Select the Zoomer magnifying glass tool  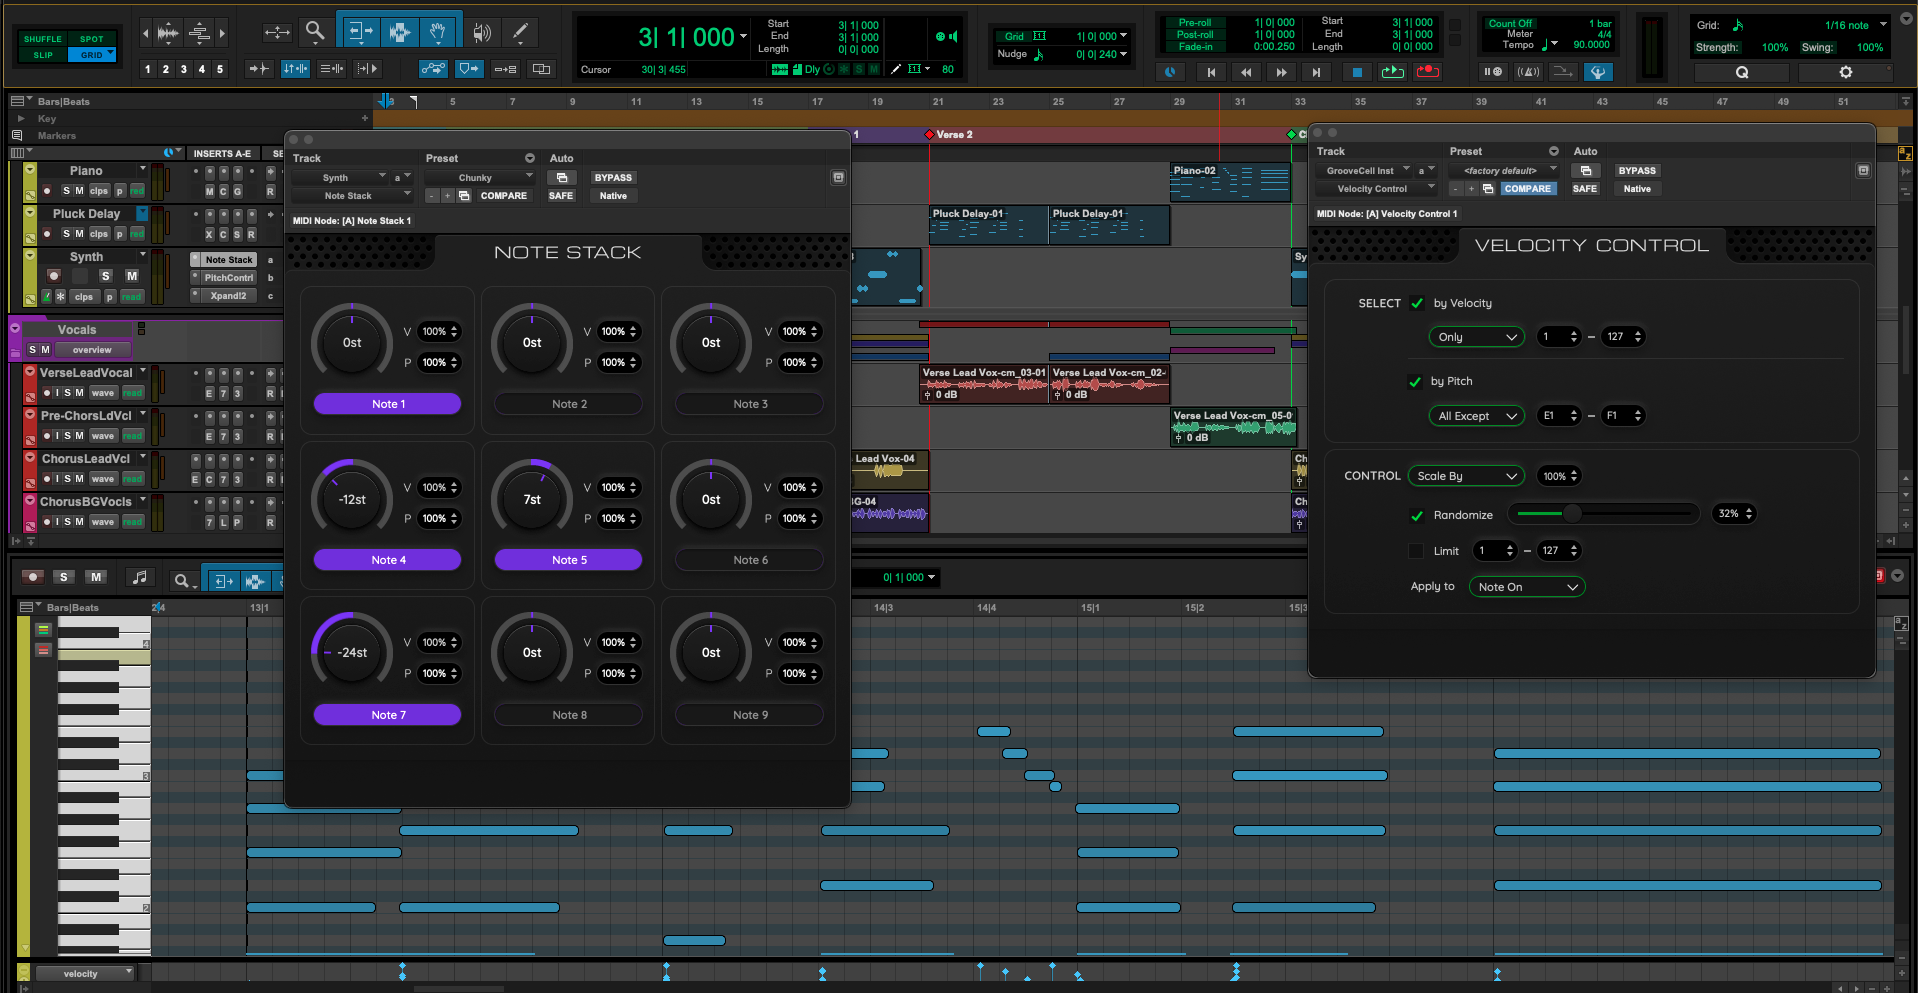click(315, 32)
